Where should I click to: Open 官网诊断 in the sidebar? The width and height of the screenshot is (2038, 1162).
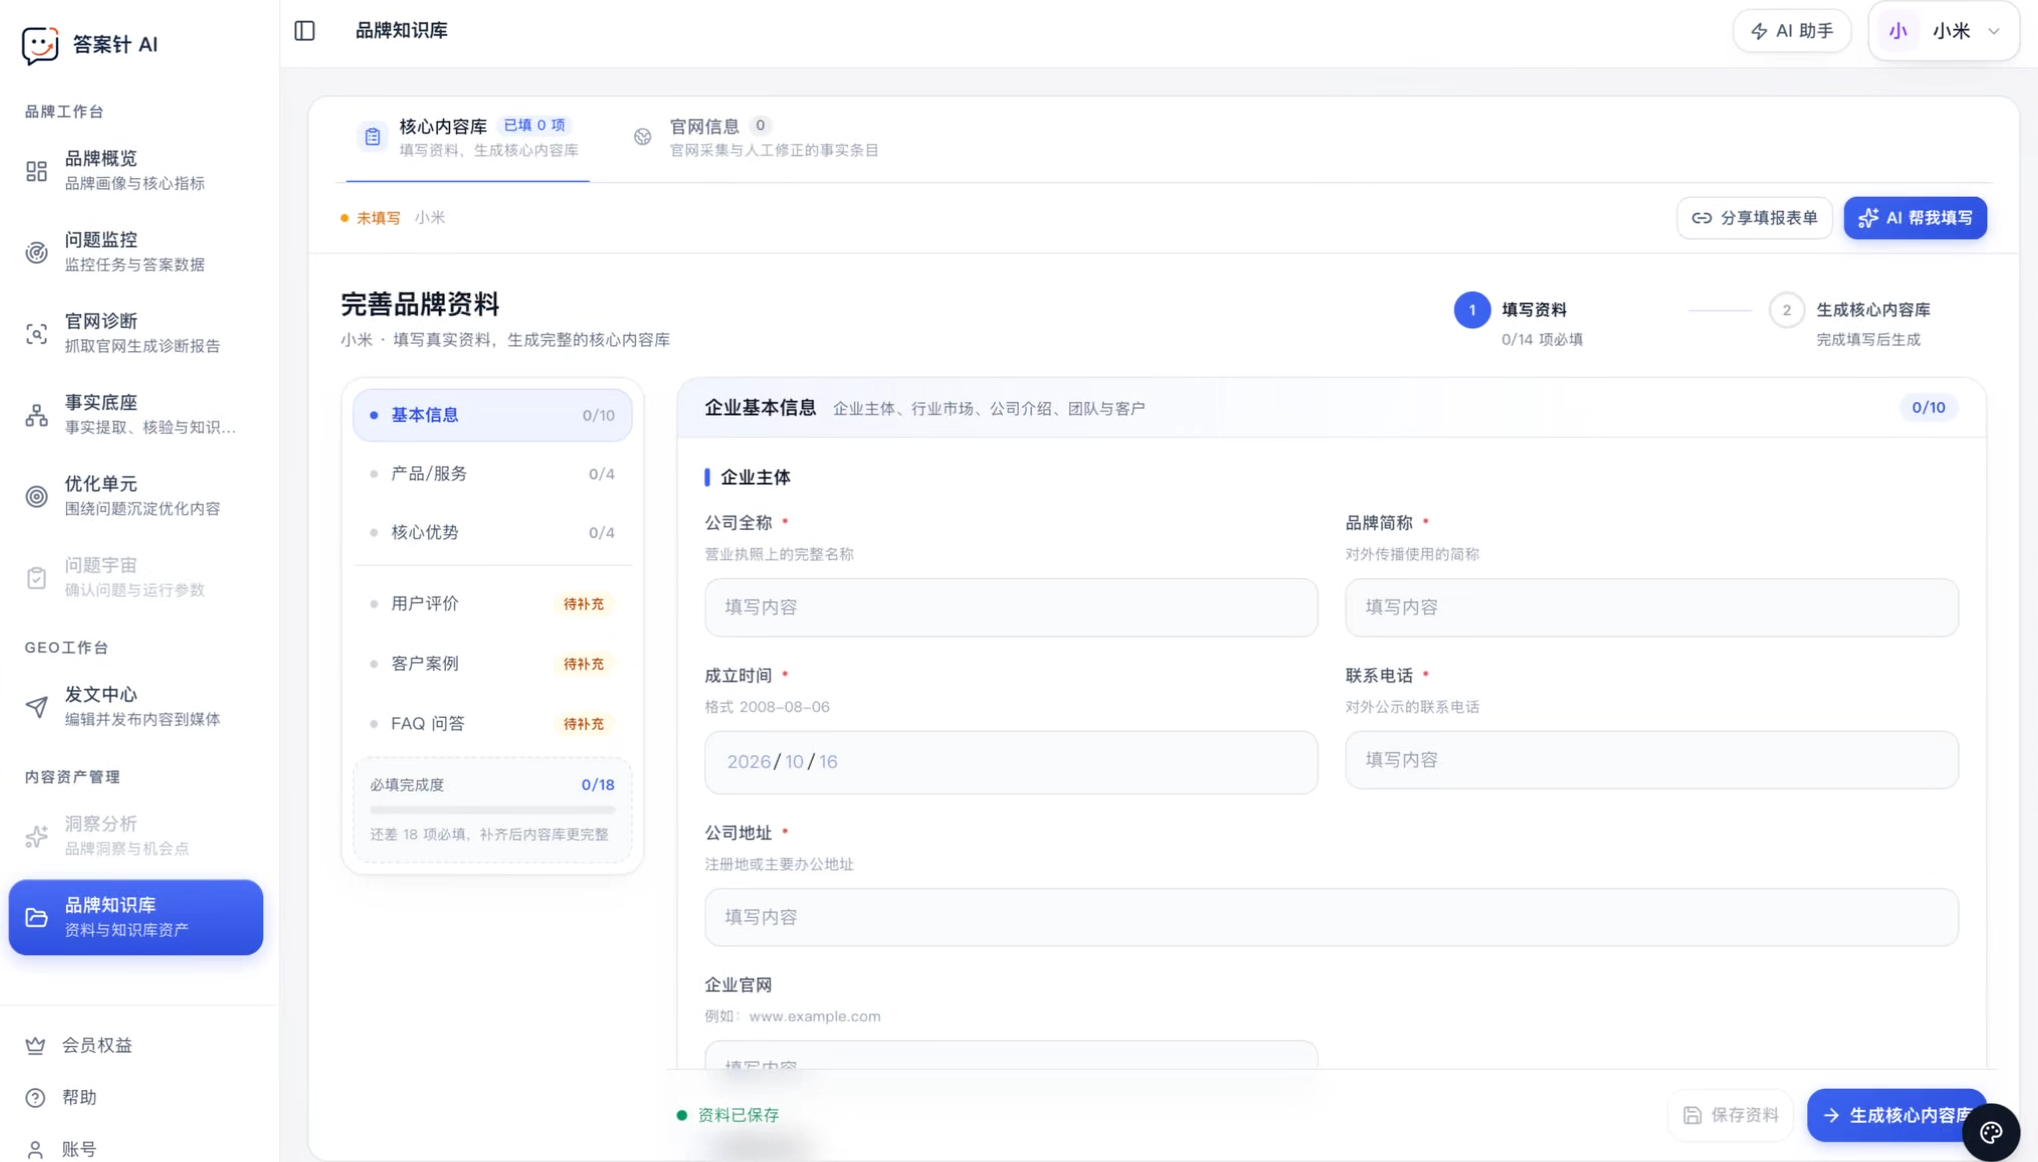(136, 333)
